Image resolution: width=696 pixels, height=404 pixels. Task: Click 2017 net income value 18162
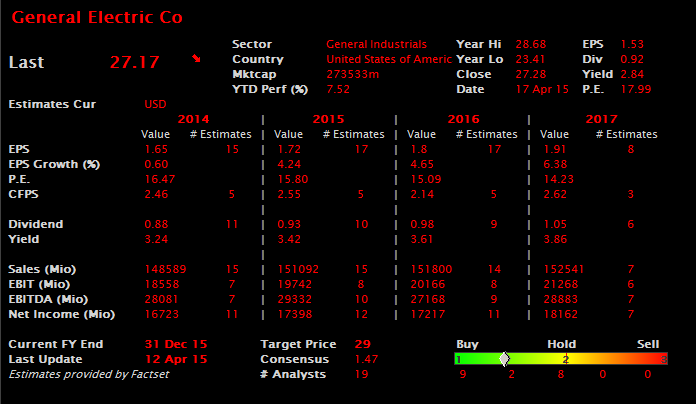point(561,314)
